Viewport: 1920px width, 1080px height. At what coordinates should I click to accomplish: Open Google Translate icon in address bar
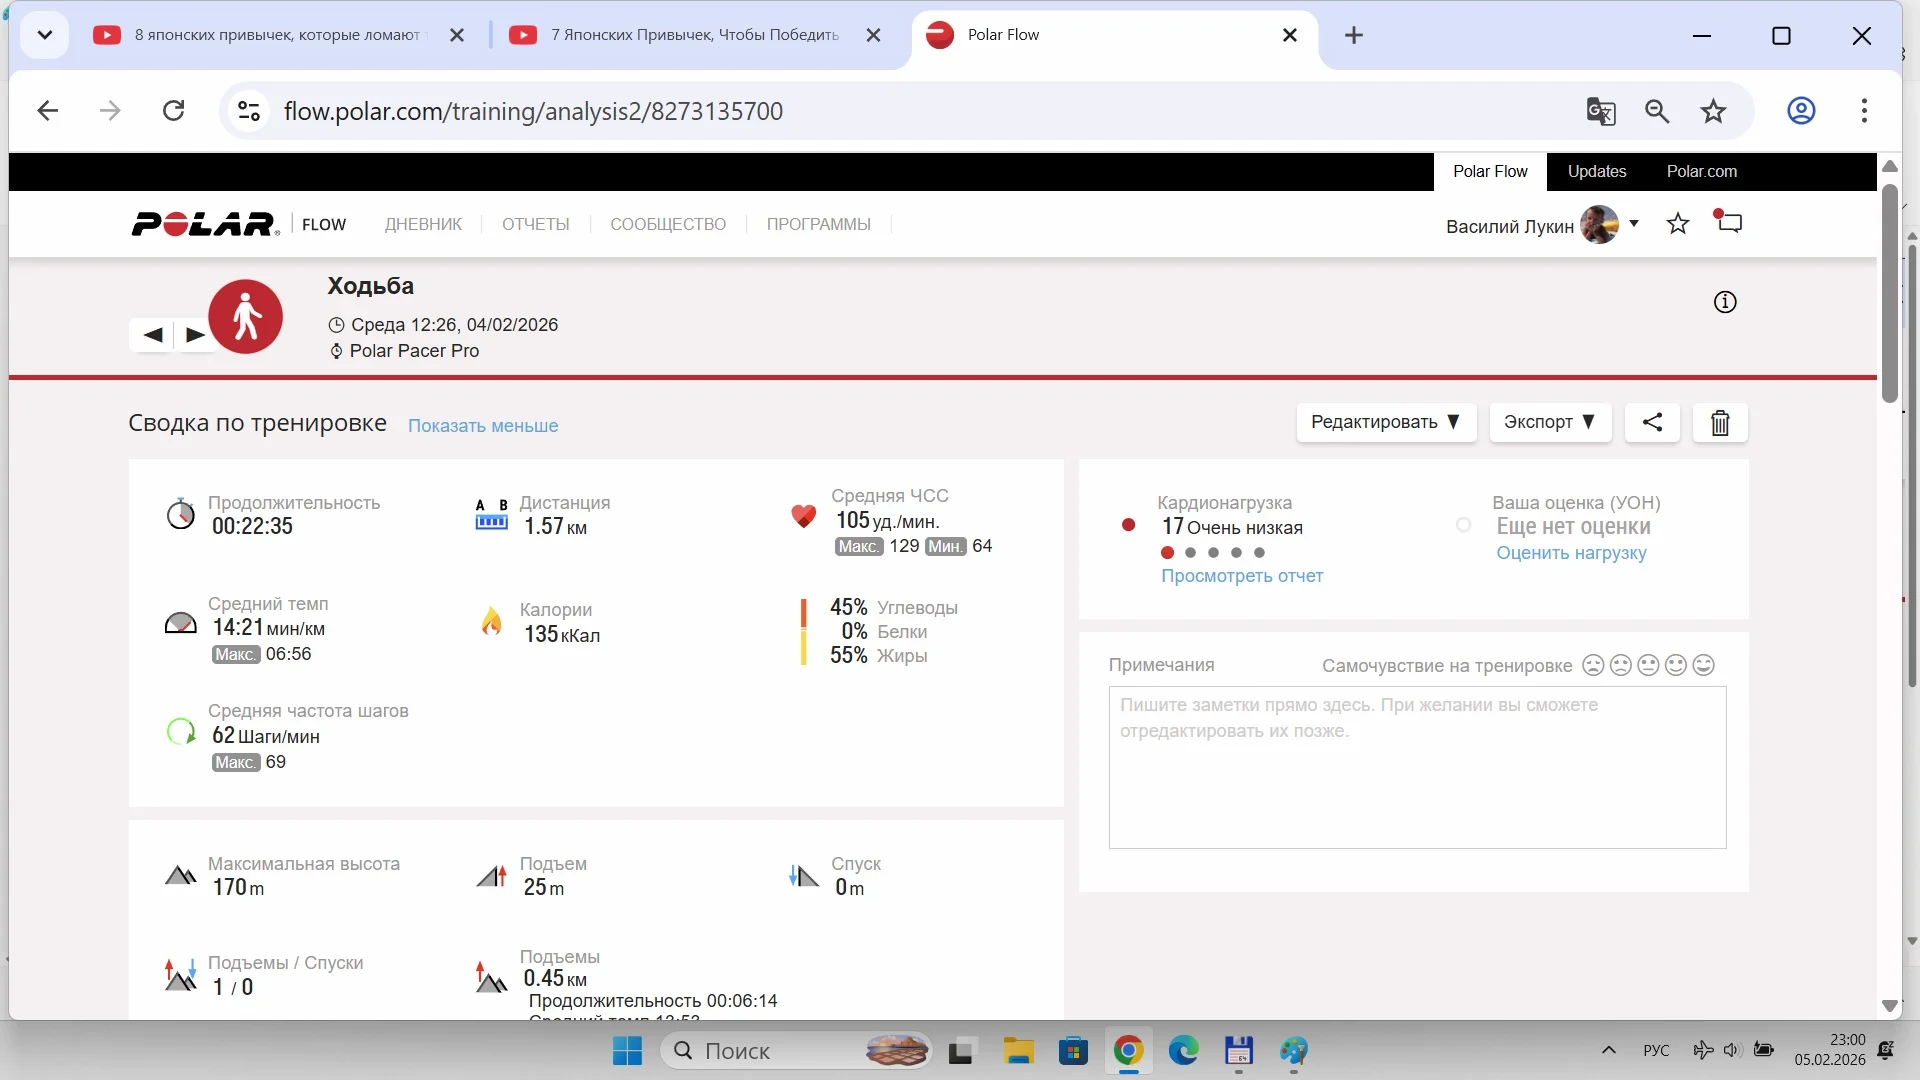click(x=1601, y=111)
